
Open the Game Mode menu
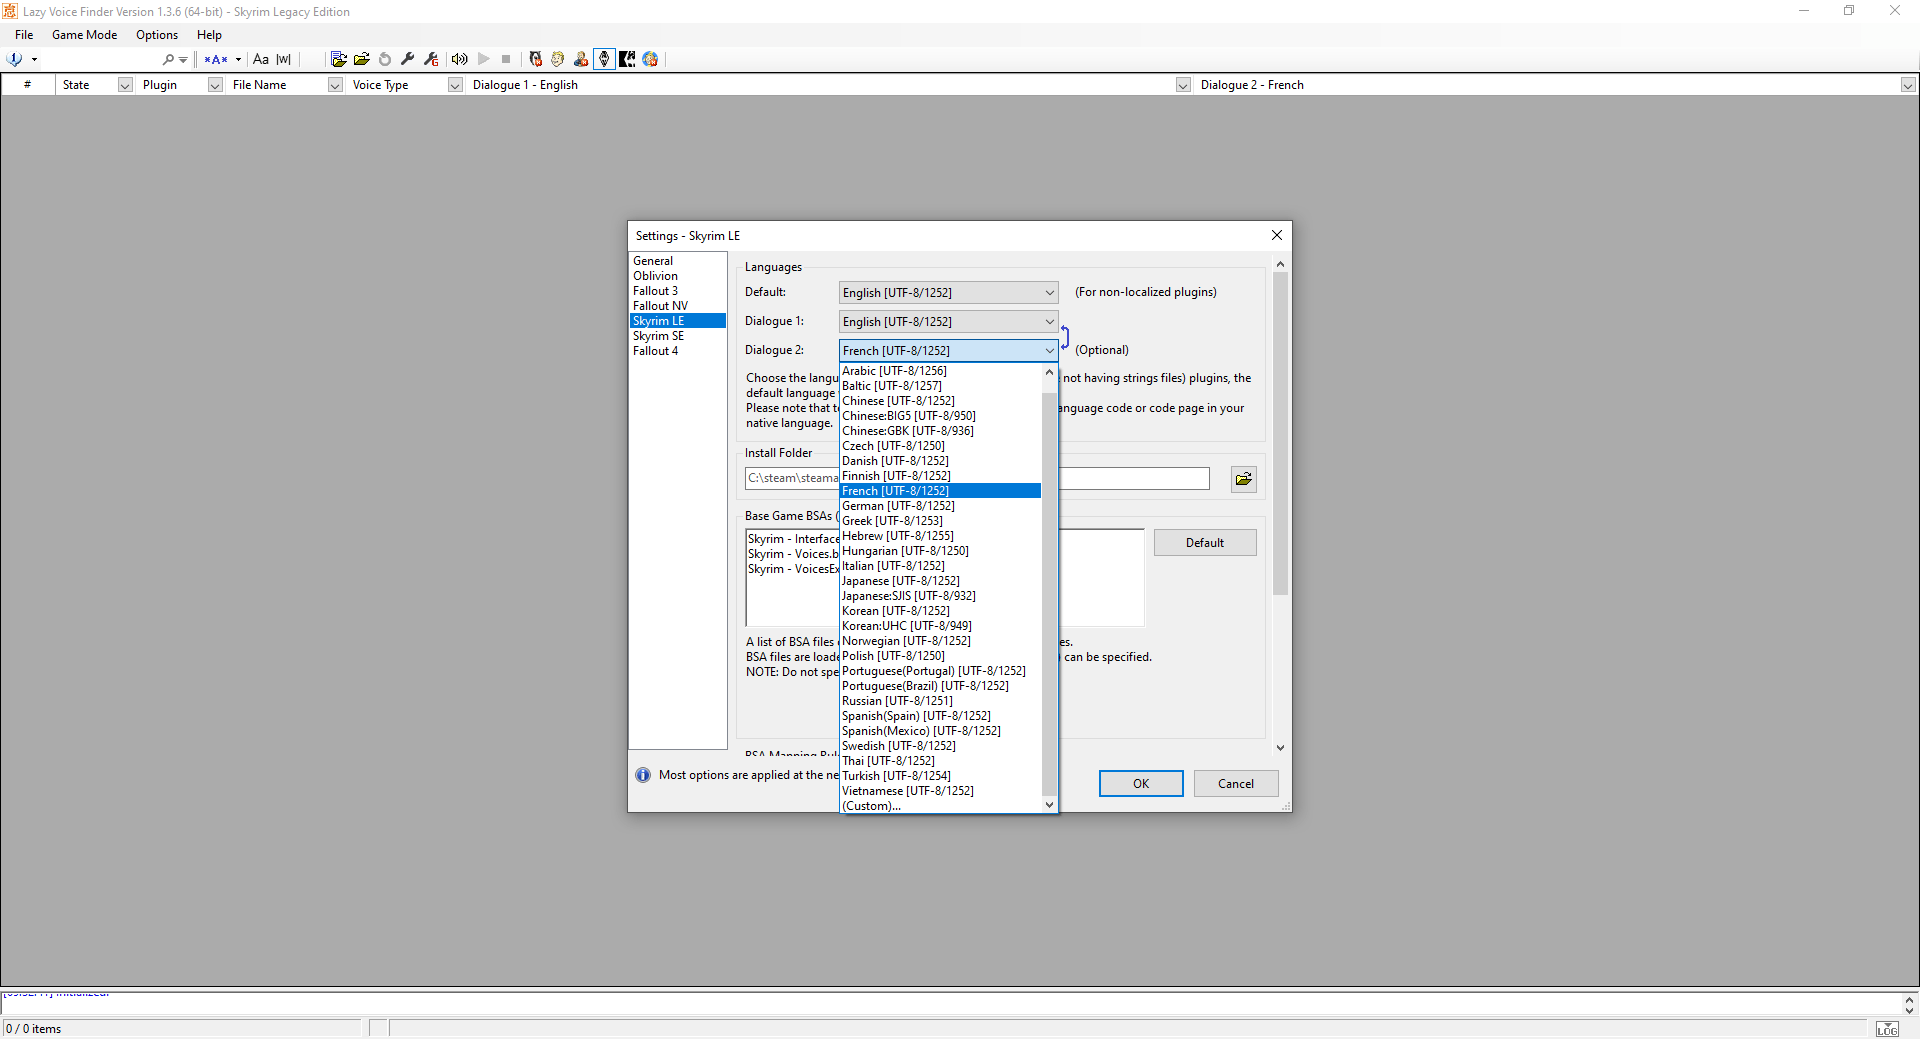point(85,35)
